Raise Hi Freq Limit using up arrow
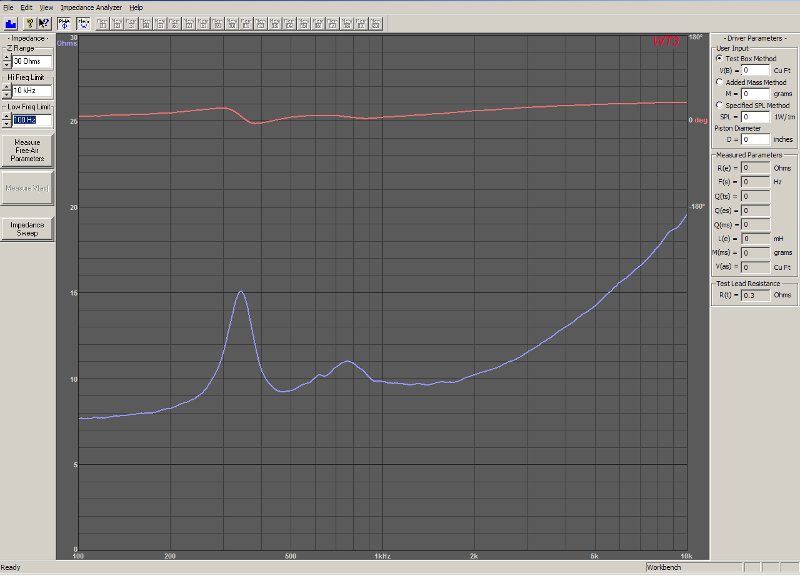This screenshot has height=576, width=800. [x=7, y=87]
